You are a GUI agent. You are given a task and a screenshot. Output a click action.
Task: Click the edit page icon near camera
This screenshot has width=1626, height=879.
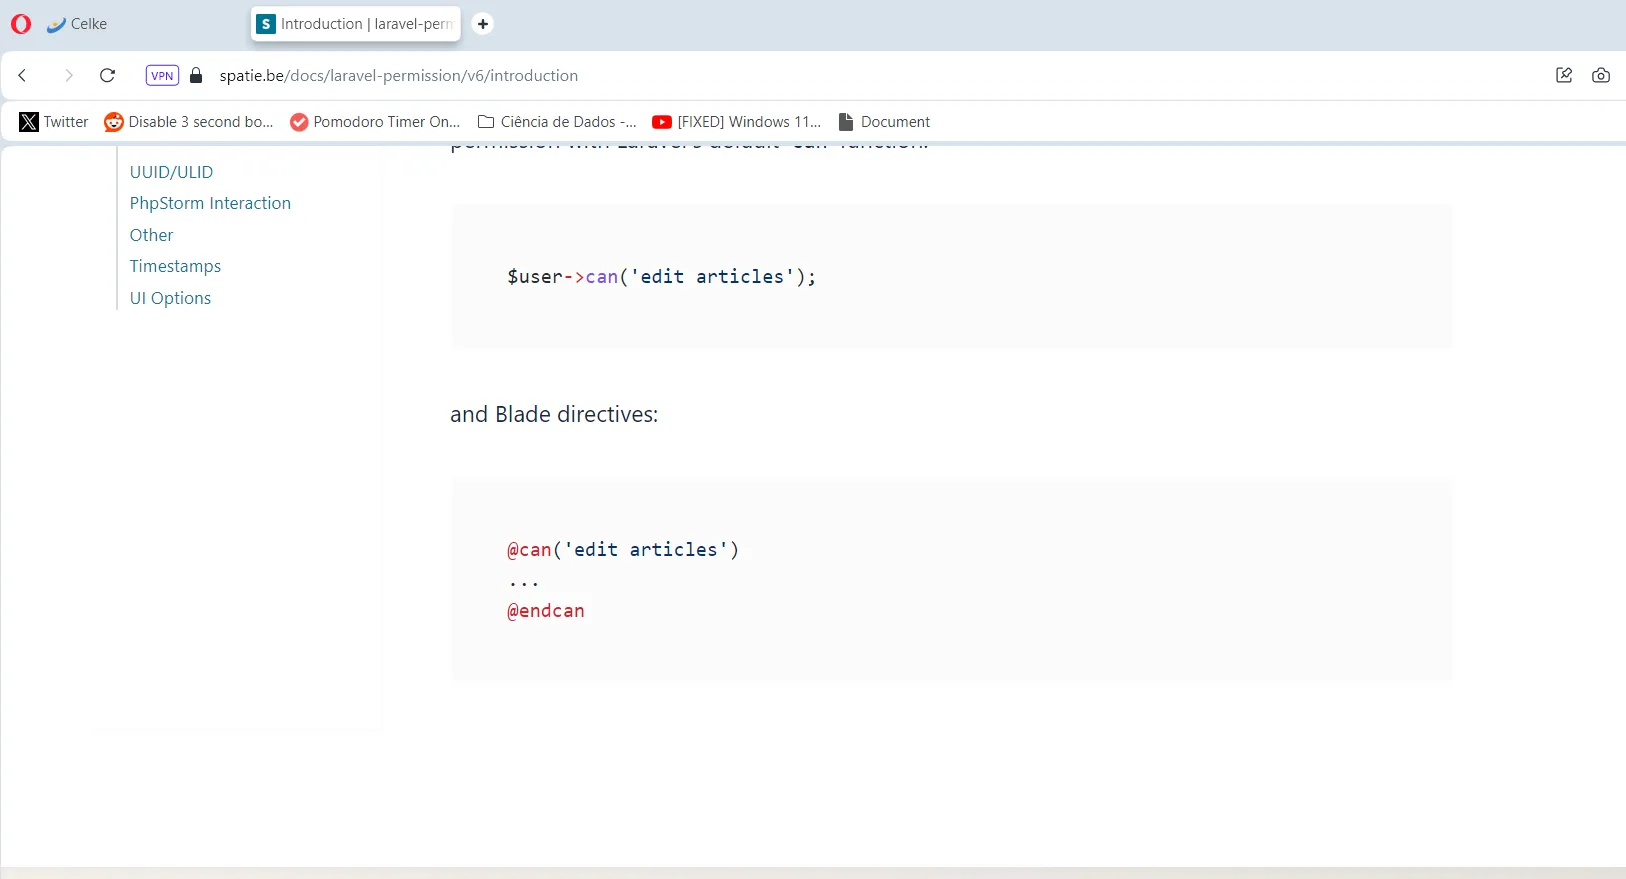1564,75
